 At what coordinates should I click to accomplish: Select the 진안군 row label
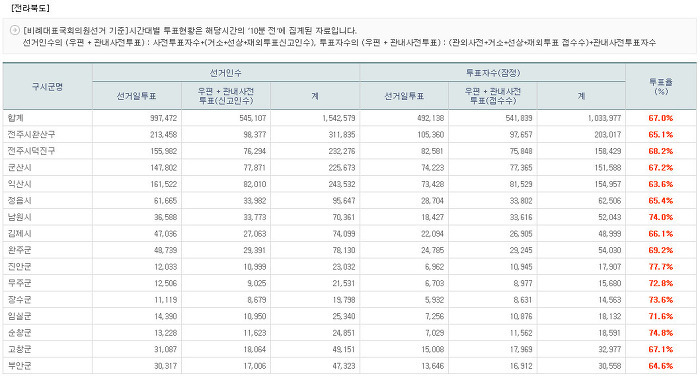click(x=20, y=267)
